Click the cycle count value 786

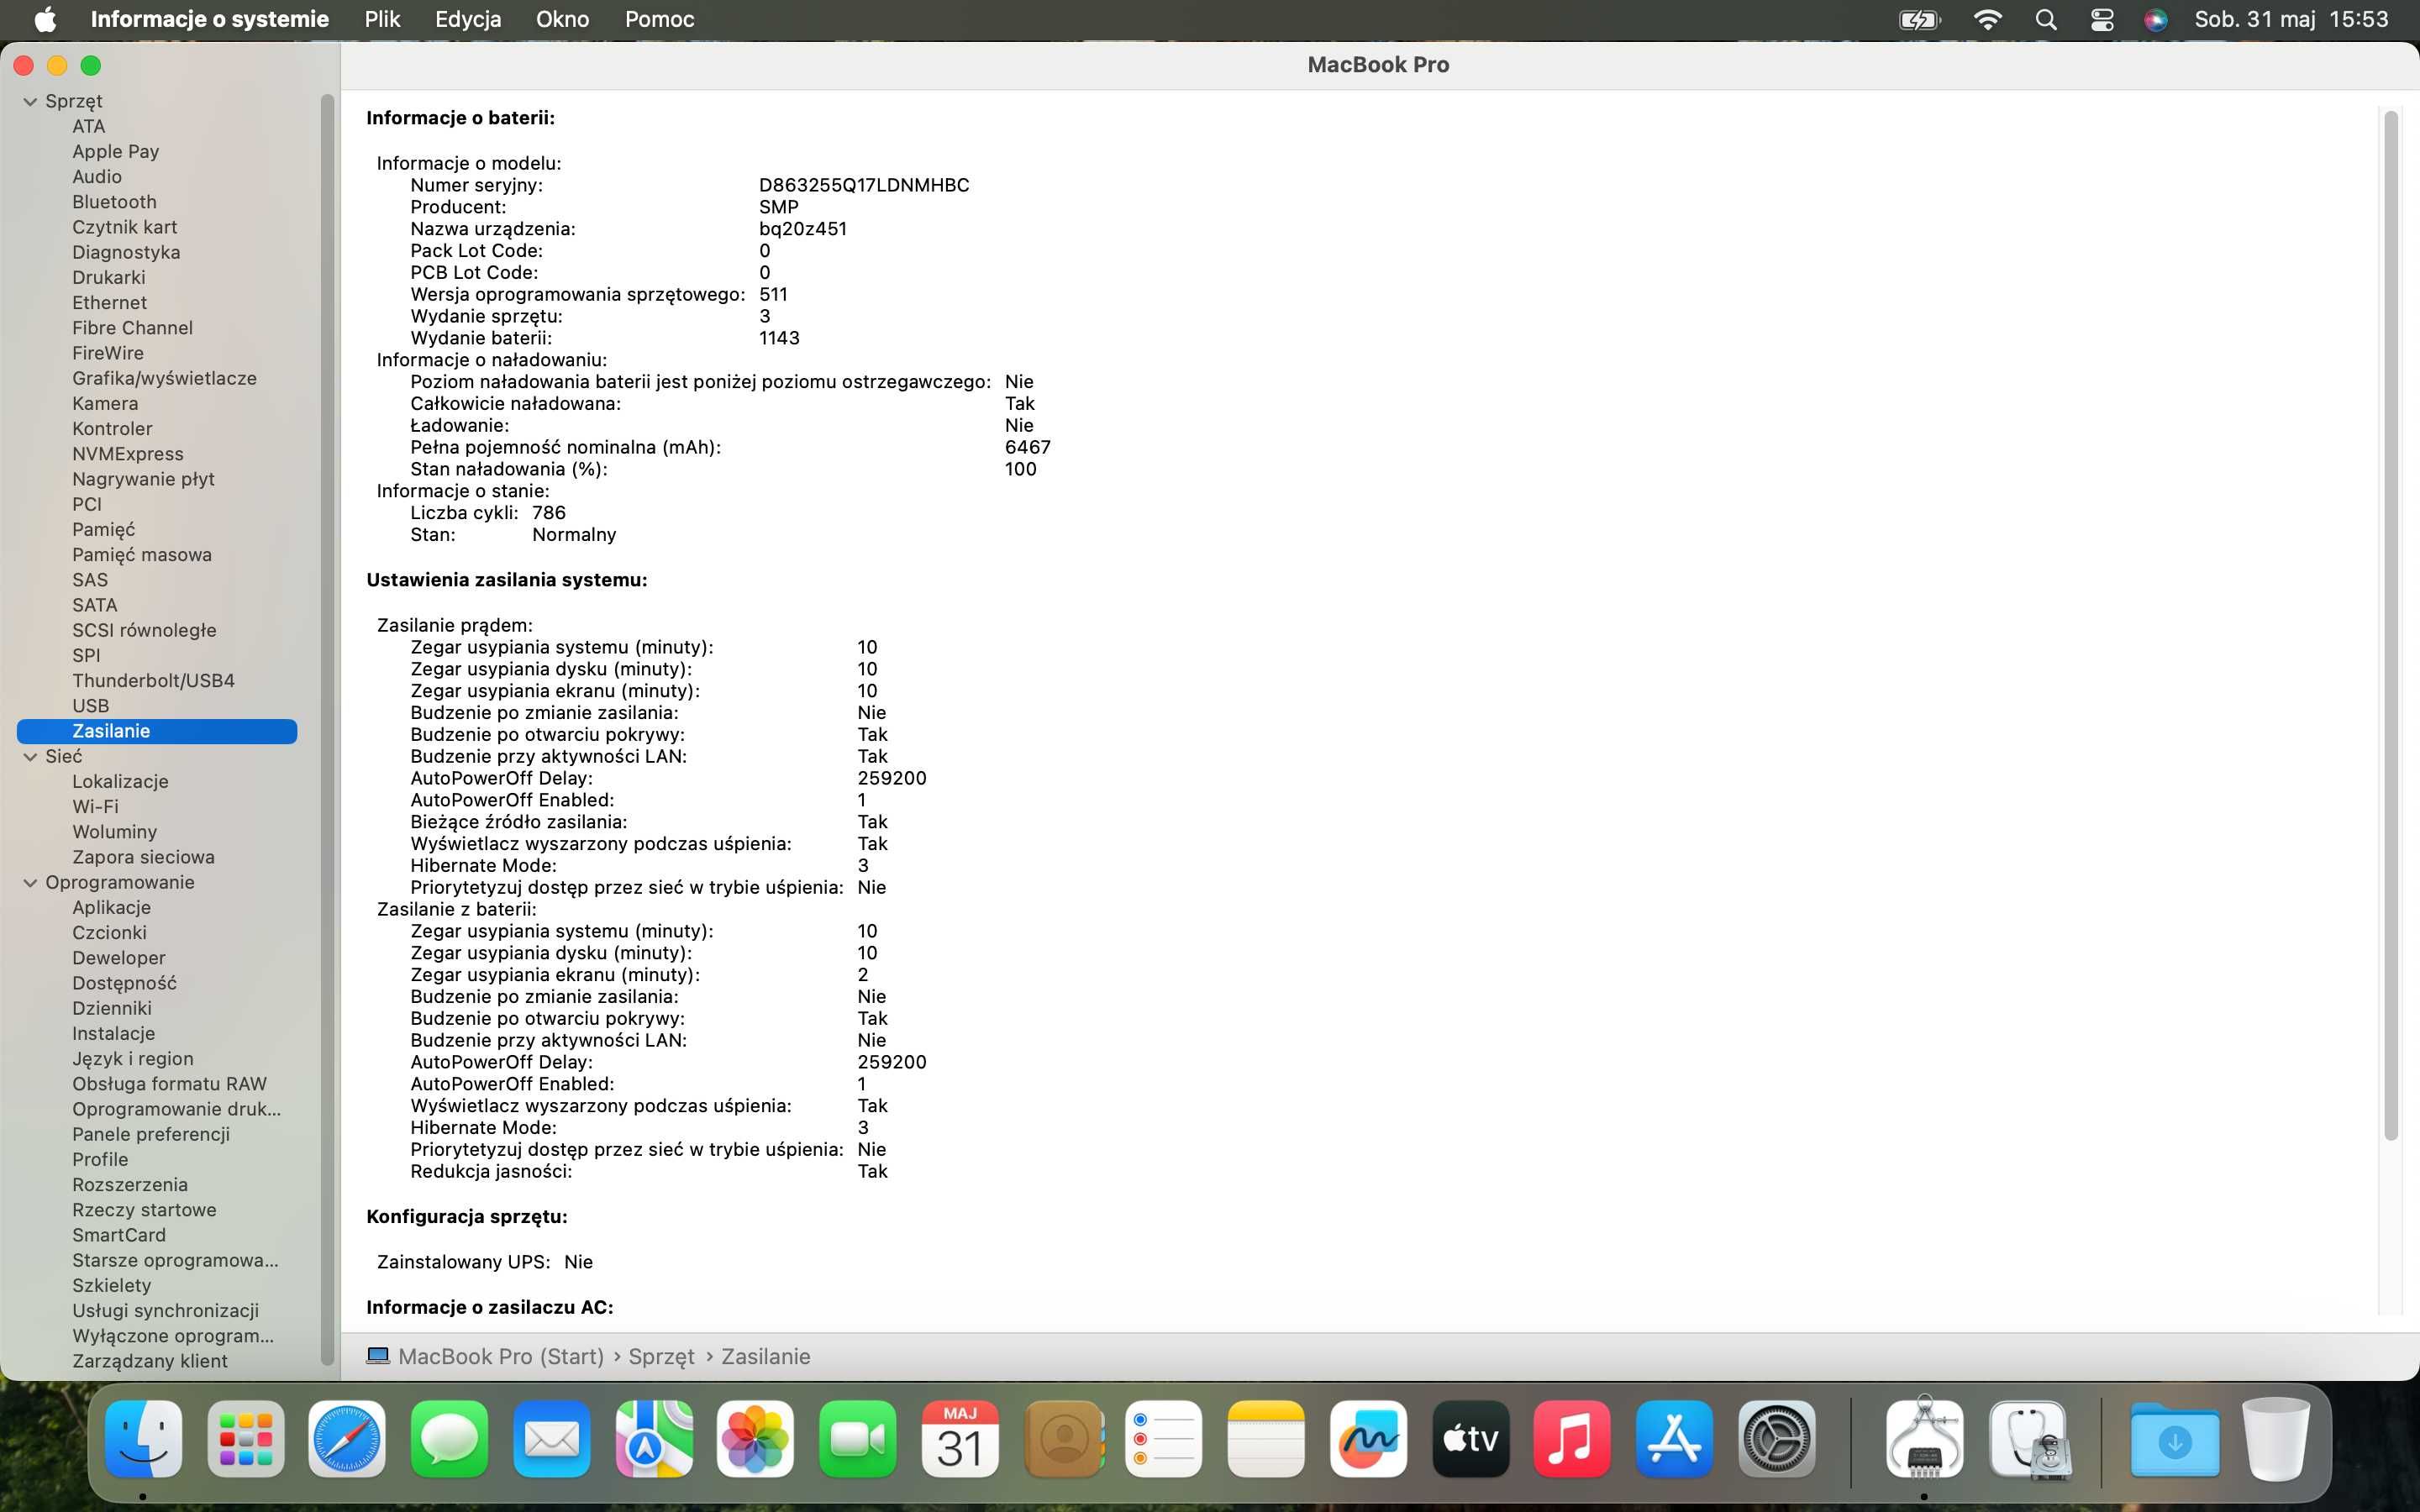click(549, 513)
